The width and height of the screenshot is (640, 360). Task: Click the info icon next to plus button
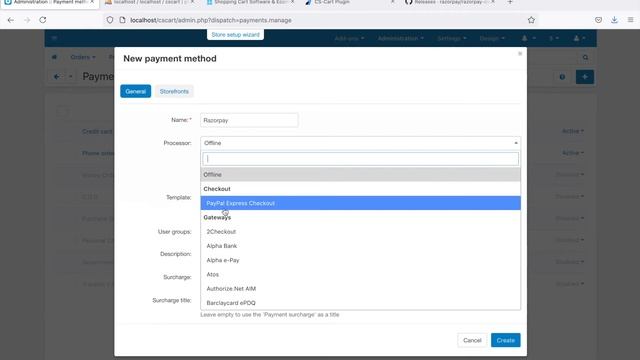point(562,77)
